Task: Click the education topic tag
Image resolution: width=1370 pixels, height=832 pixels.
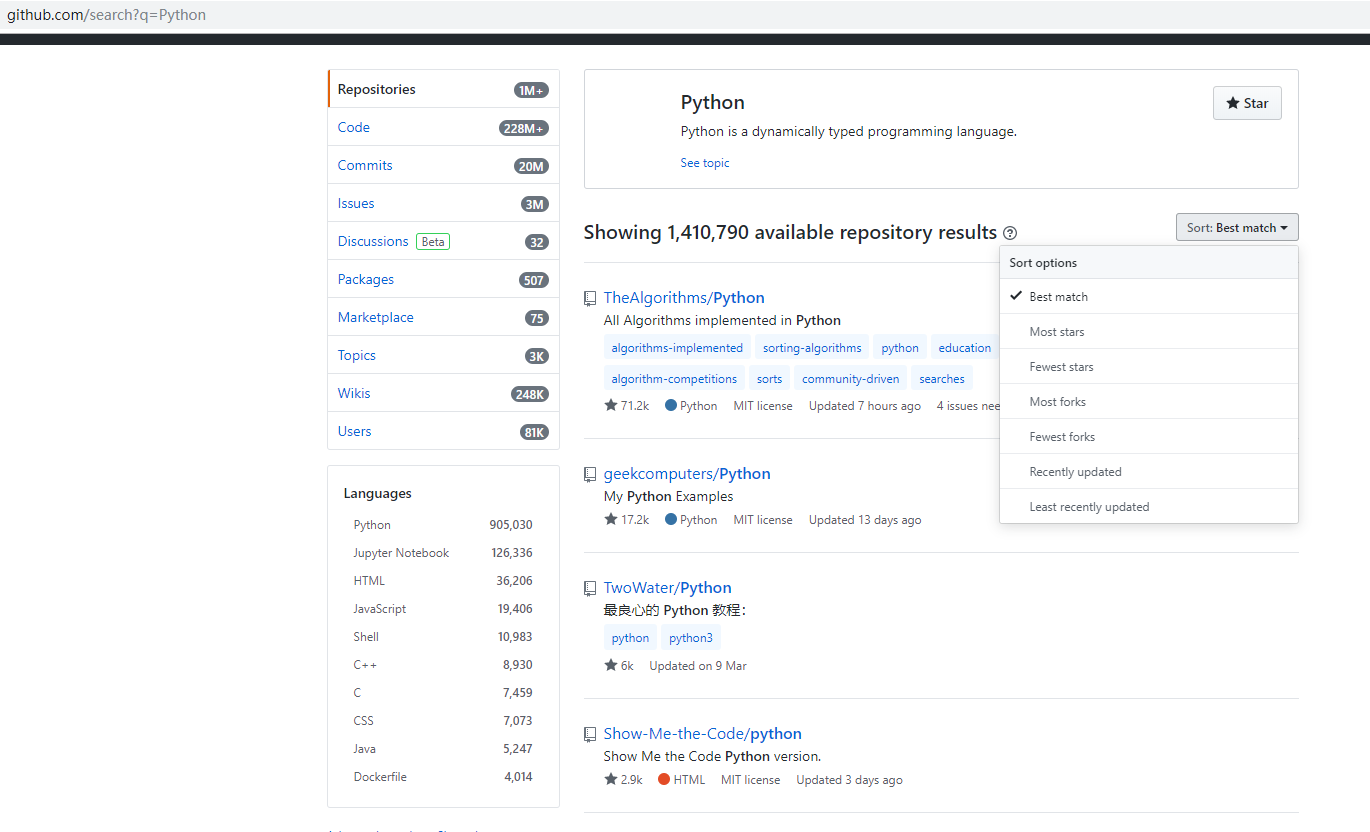Action: [965, 348]
